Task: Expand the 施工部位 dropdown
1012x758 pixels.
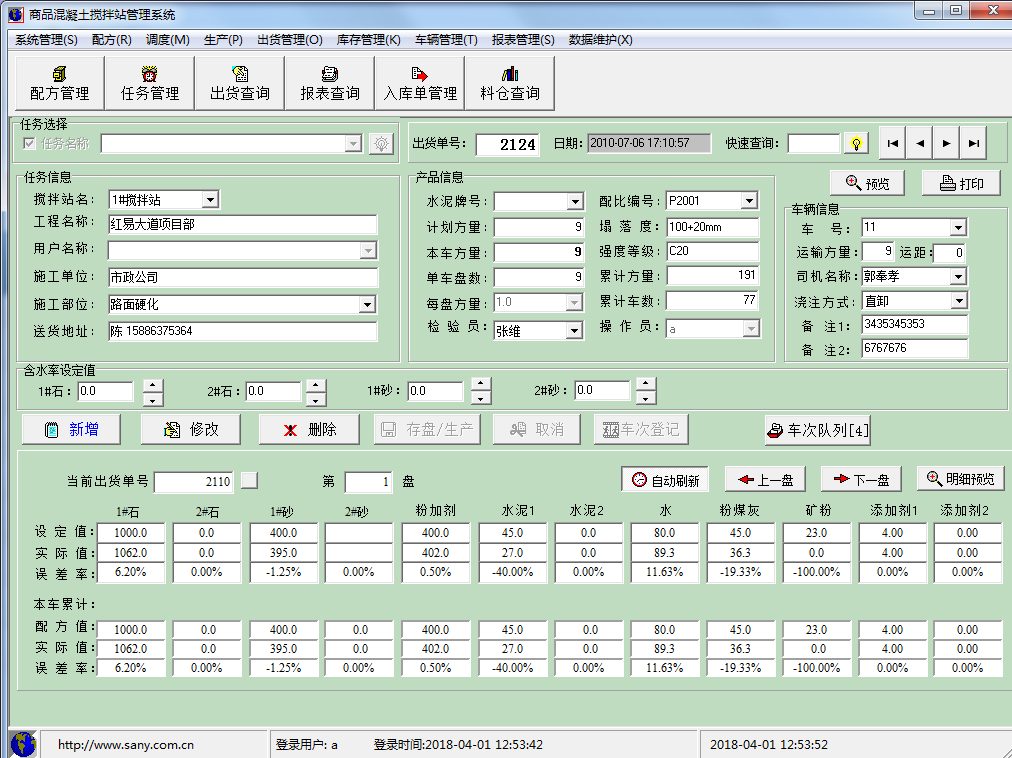Action: click(x=367, y=305)
